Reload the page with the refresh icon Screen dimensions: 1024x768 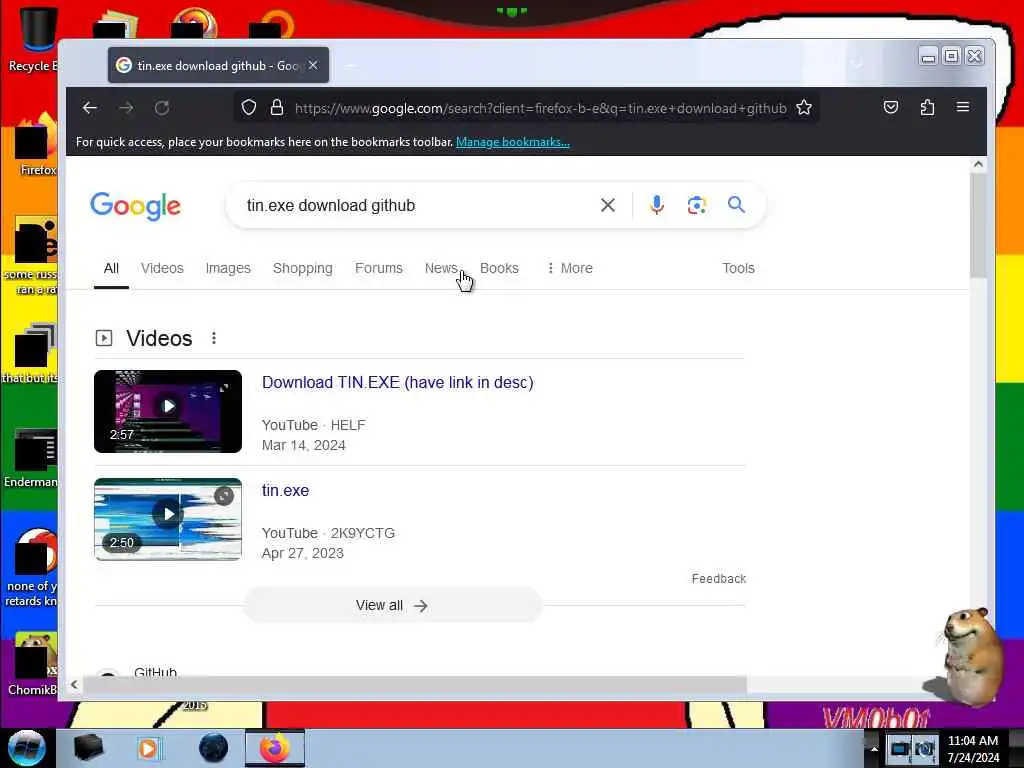[x=162, y=108]
